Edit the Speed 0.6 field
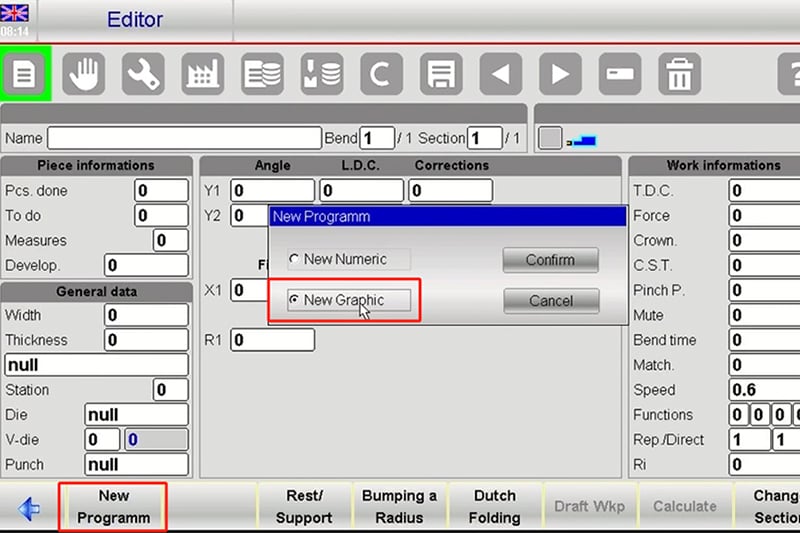The image size is (800, 533). pos(764,390)
